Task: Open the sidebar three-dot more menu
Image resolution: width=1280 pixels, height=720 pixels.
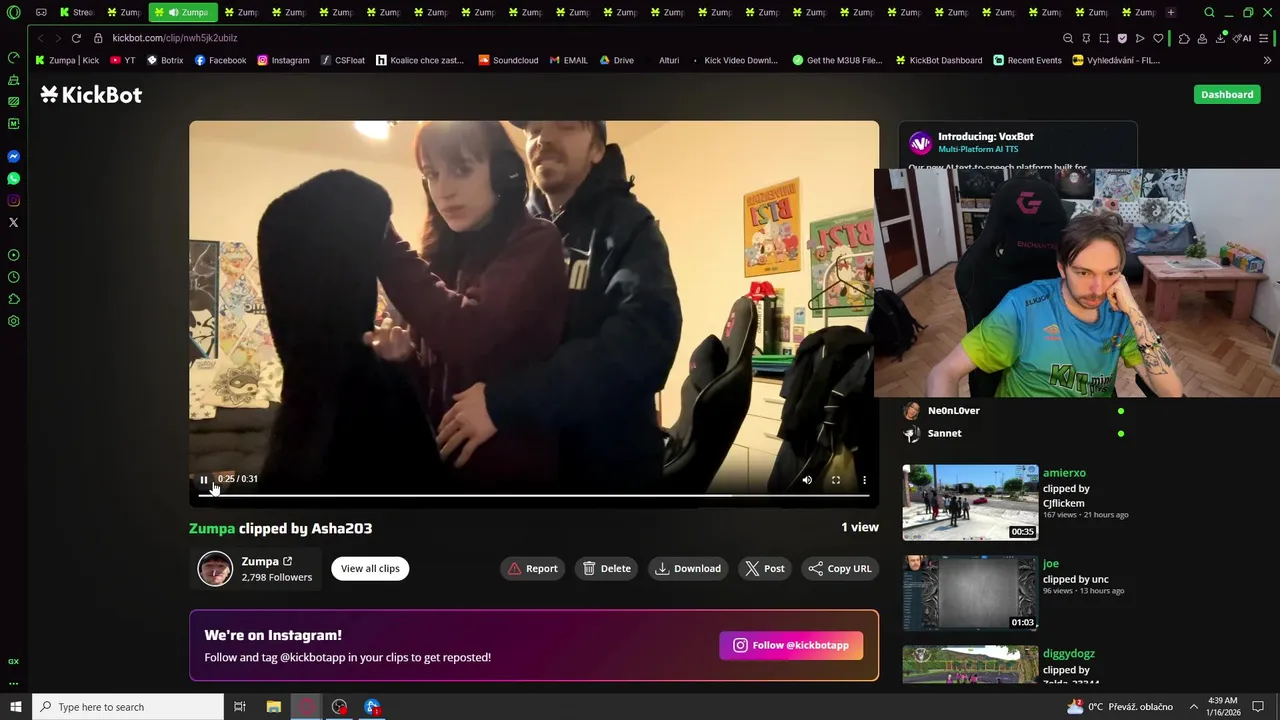Action: [x=14, y=684]
